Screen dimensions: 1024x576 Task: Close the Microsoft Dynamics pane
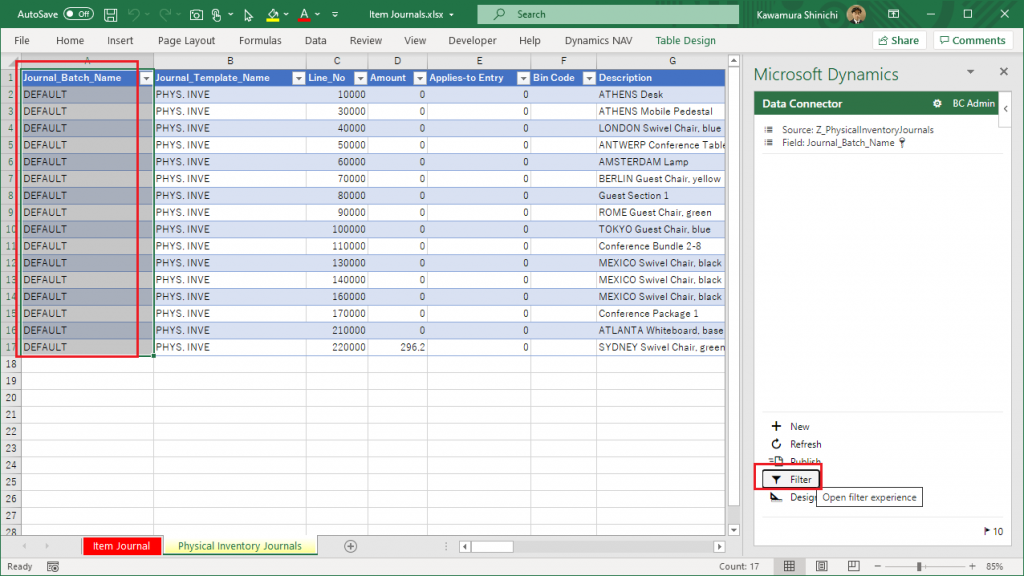(x=1004, y=72)
